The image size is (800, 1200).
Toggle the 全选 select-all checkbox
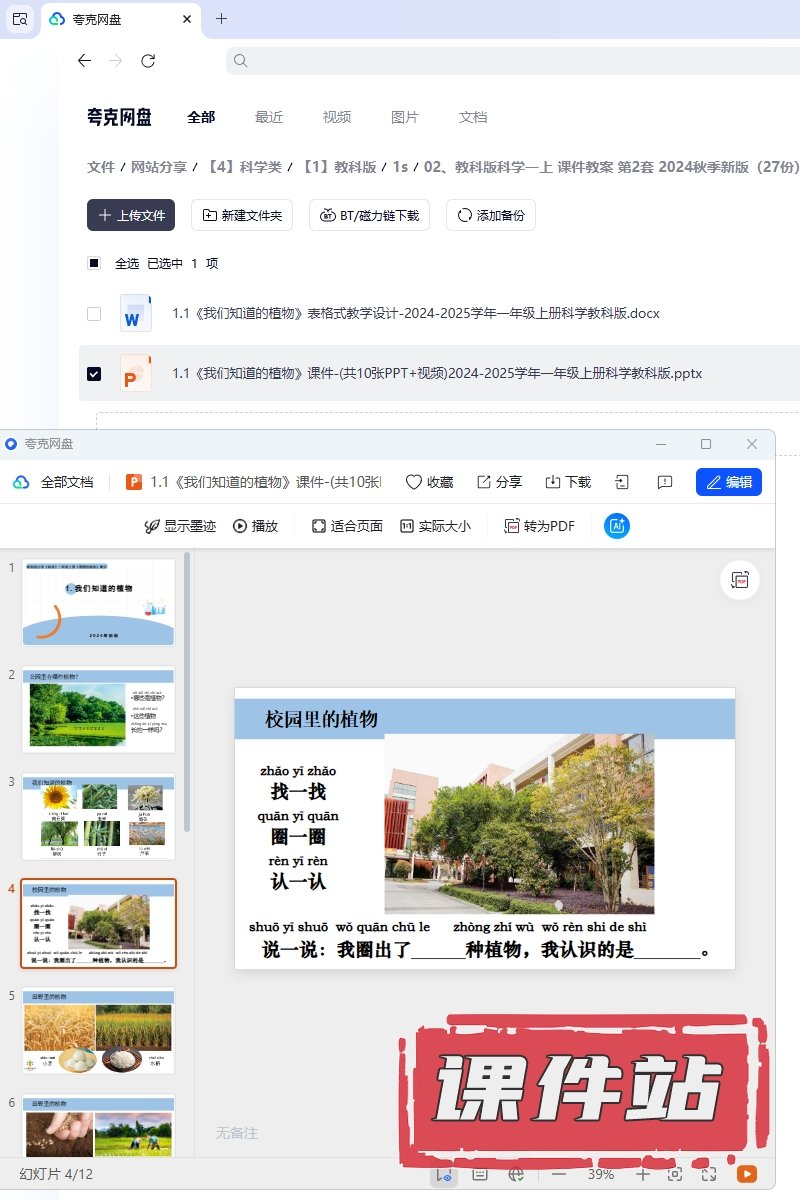coord(94,264)
